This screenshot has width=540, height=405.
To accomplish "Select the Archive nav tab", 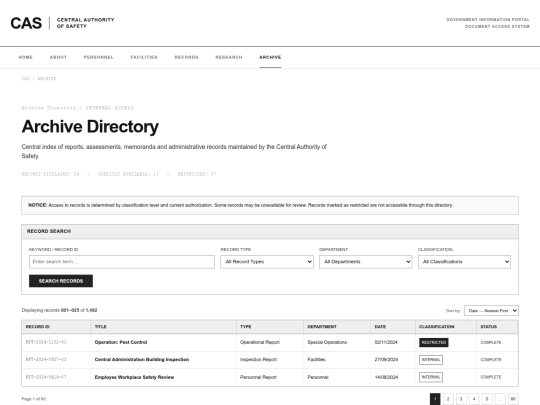I will click(x=270, y=57).
